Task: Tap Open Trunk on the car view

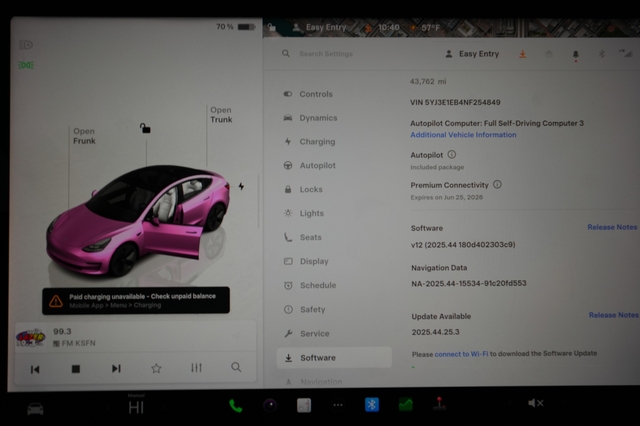Action: point(221,115)
